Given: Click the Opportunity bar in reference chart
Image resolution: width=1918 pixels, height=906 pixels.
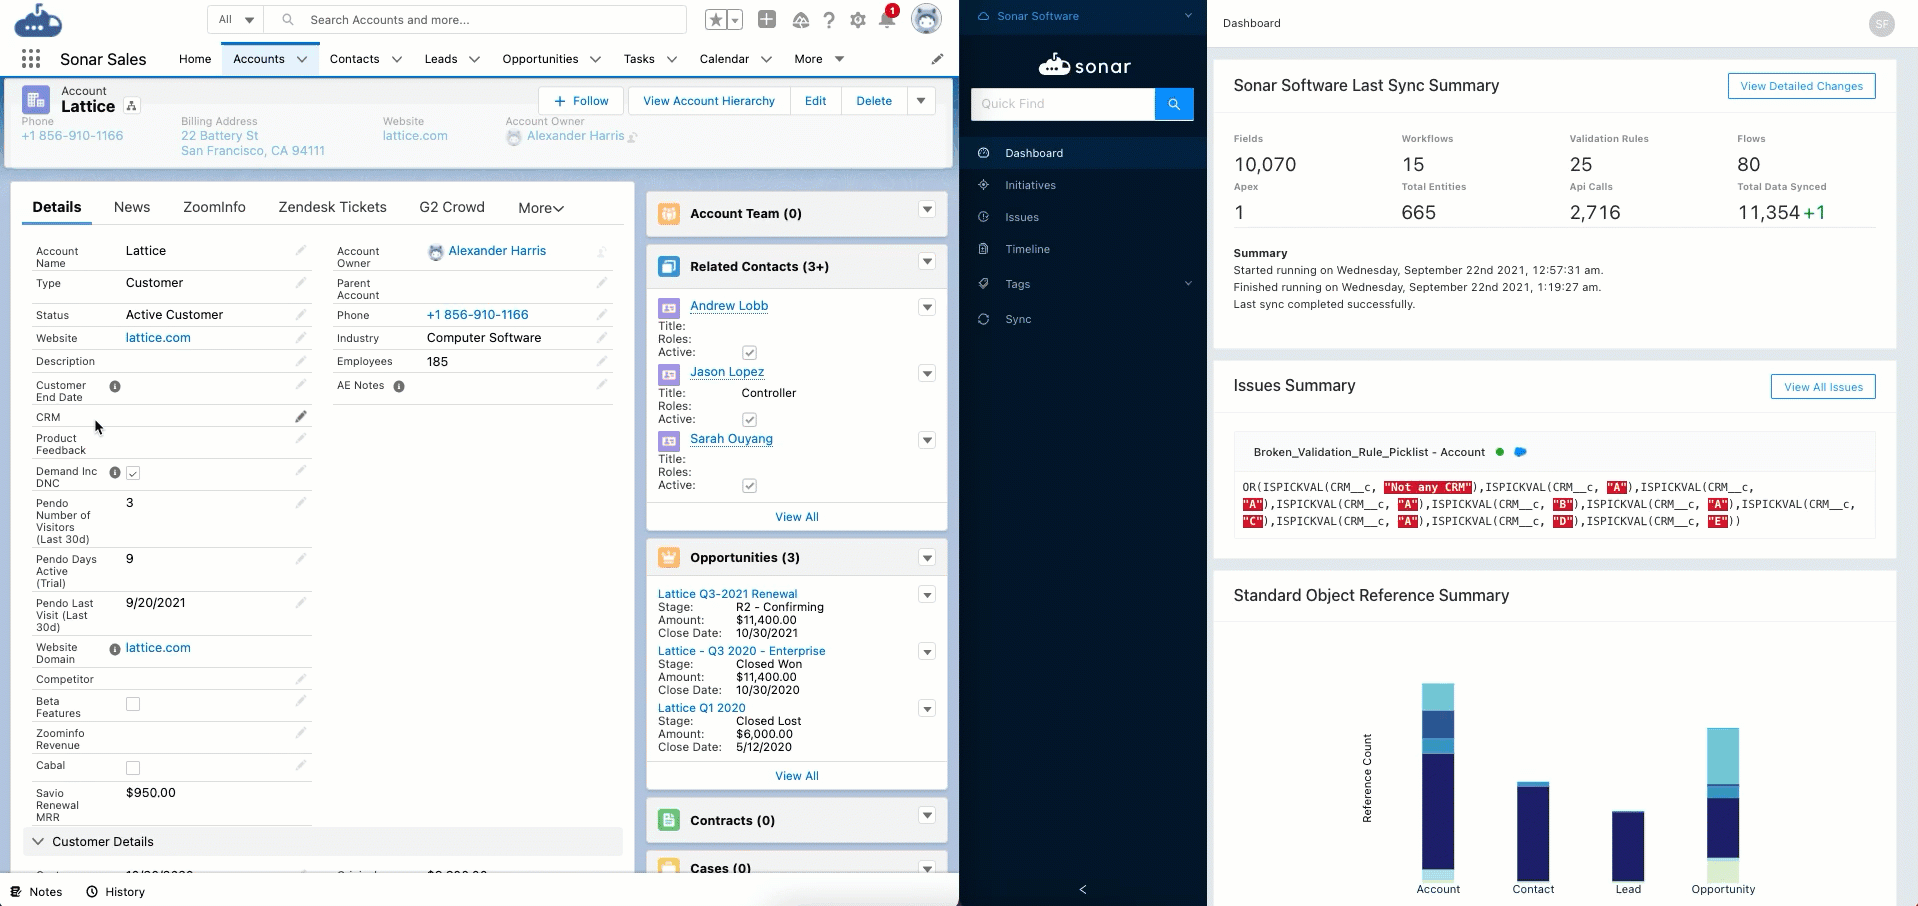Looking at the screenshot, I should point(1723,804).
